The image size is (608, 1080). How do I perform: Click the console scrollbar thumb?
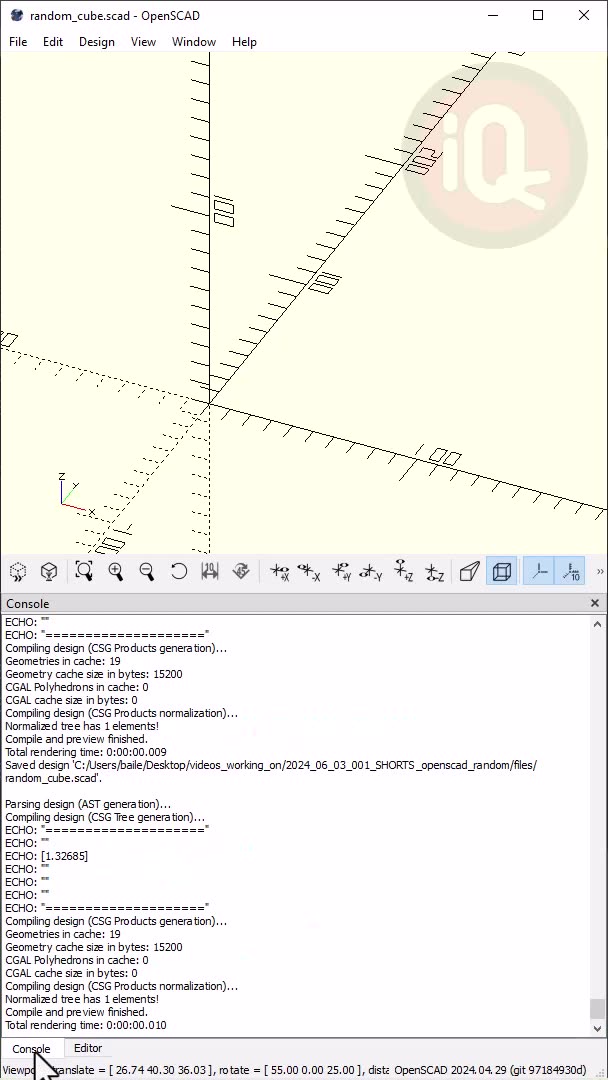tap(597, 1008)
